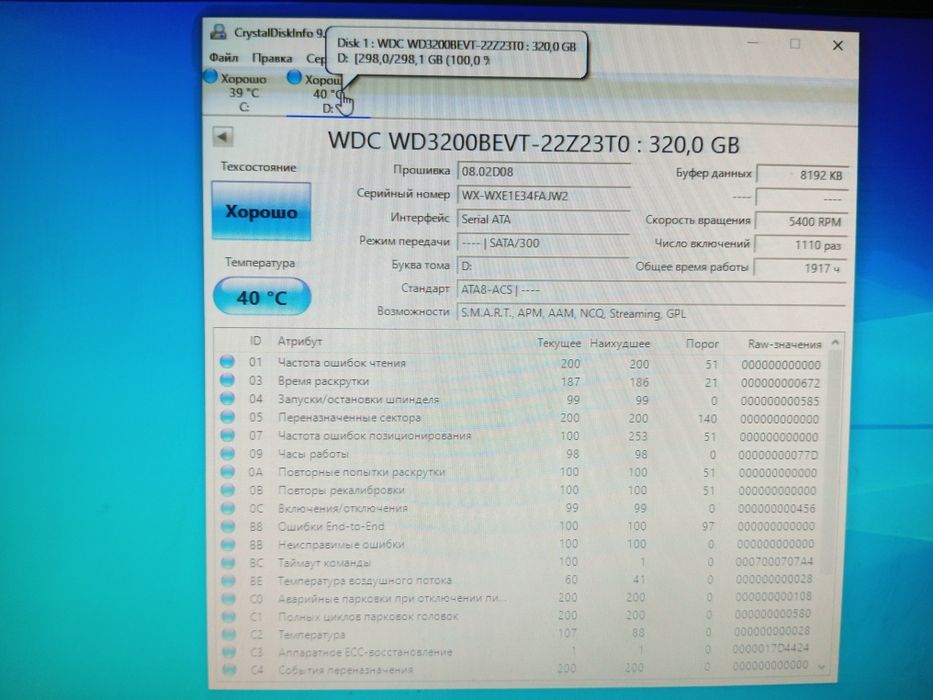Click the Raw-значения column header
933x700 pixels.
tap(784, 344)
